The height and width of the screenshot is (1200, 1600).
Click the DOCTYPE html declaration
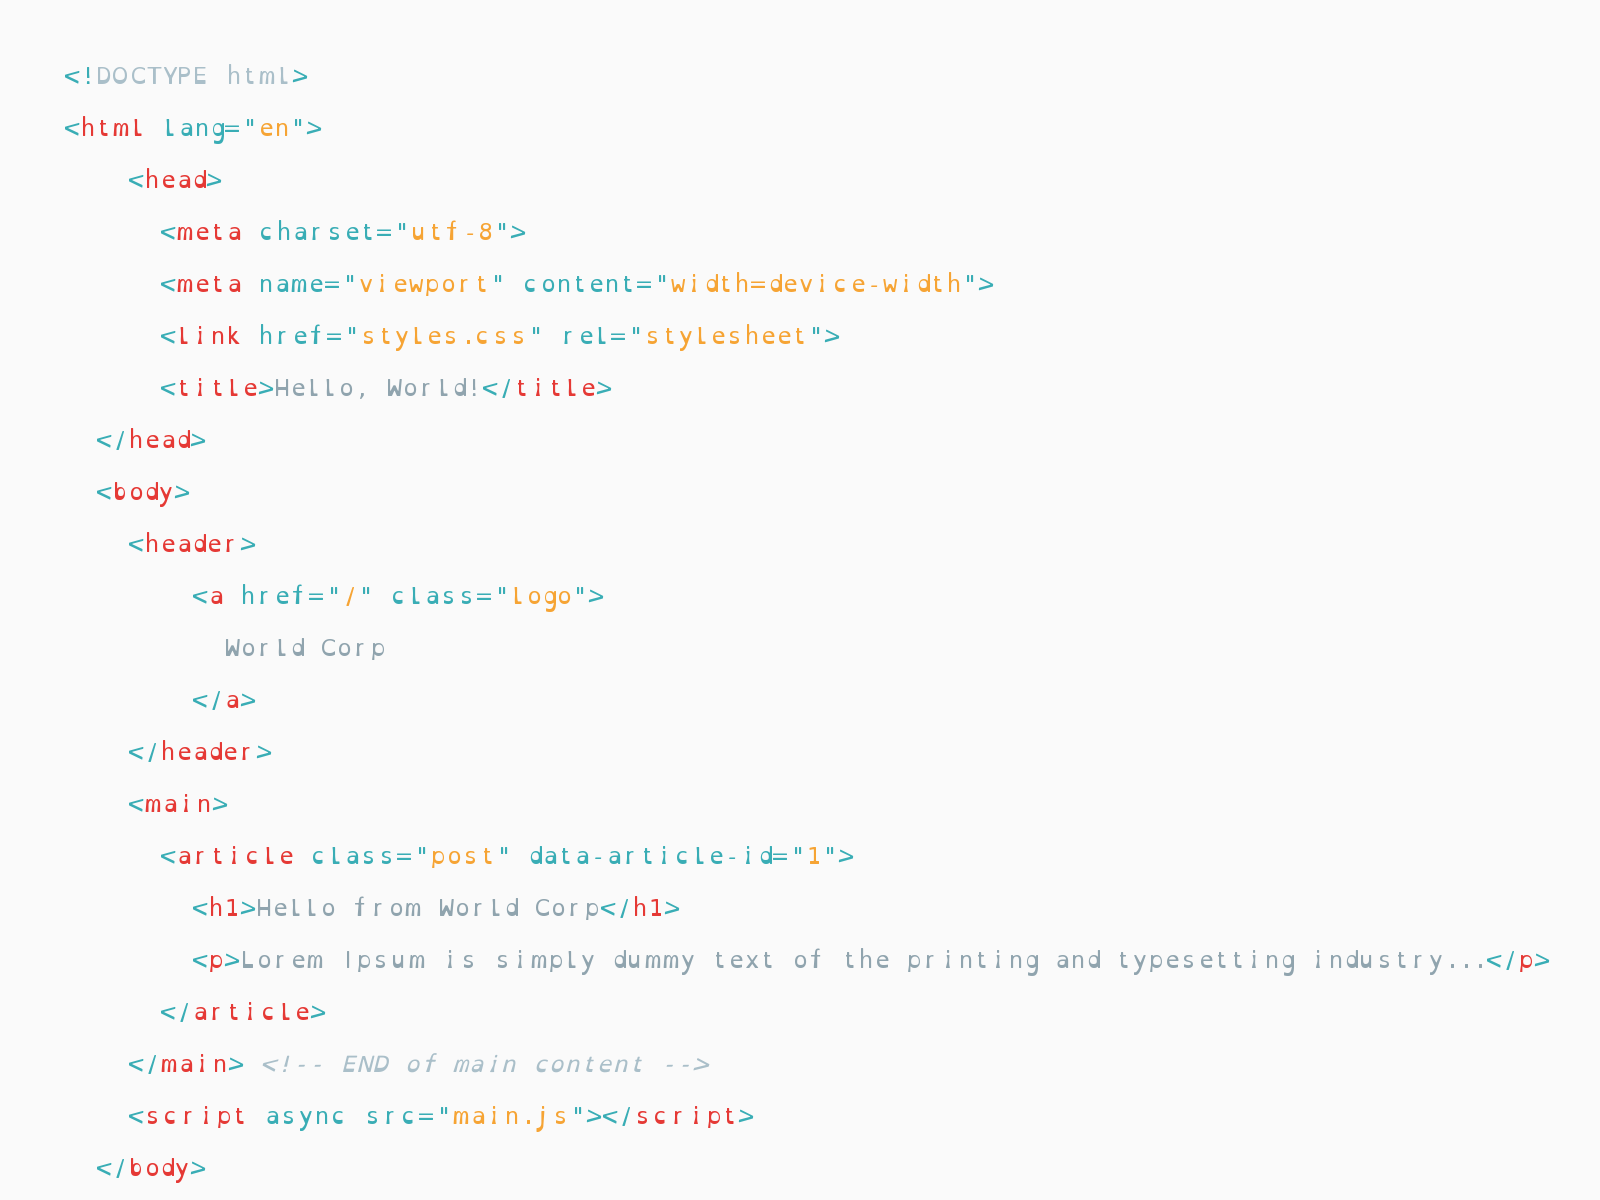click(186, 76)
